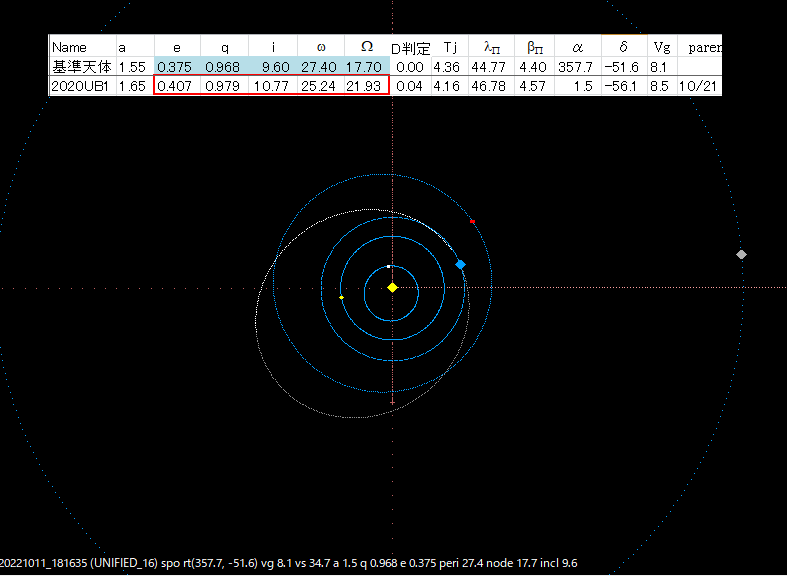Click the 8.5 Vg cell
The height and width of the screenshot is (576, 787).
point(662,86)
